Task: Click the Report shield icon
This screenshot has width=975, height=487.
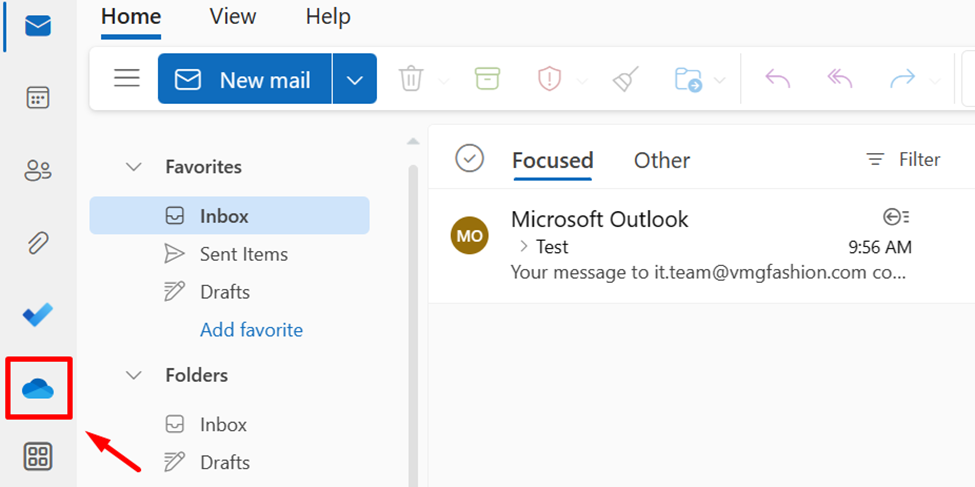Action: pos(549,79)
